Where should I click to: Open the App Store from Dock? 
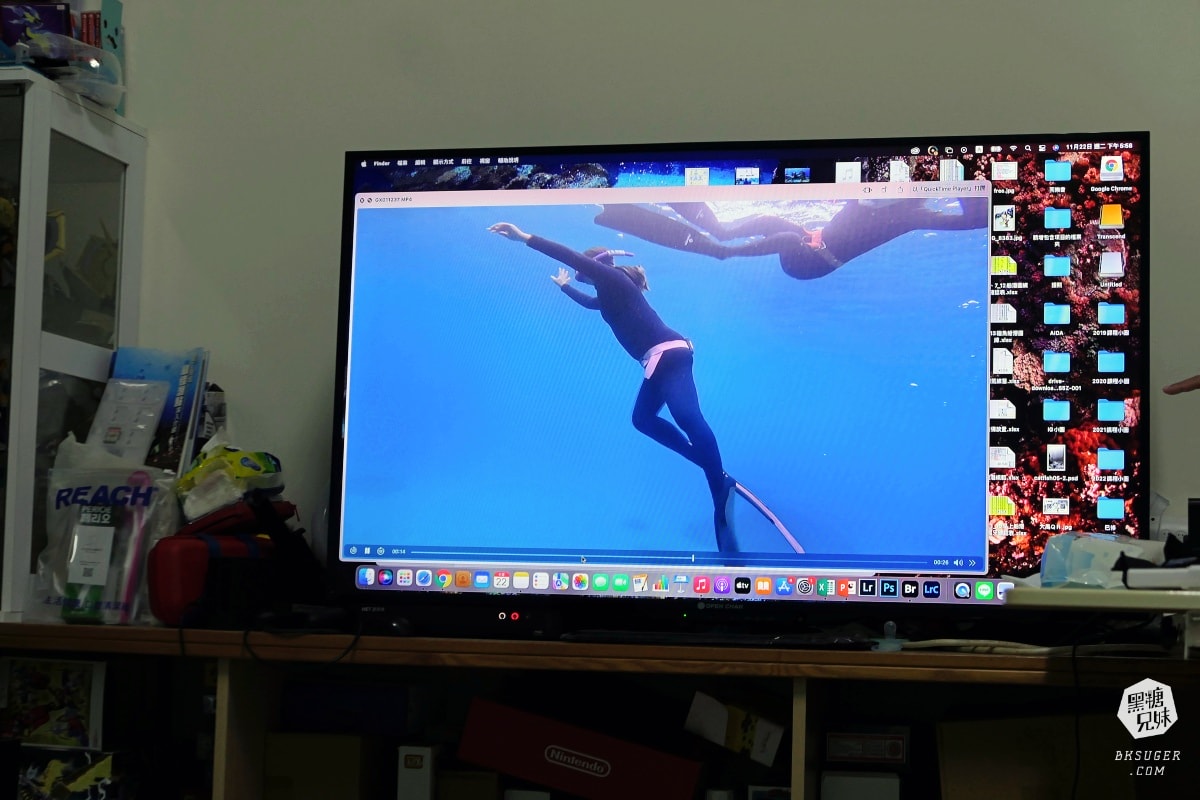pyautogui.click(x=784, y=586)
